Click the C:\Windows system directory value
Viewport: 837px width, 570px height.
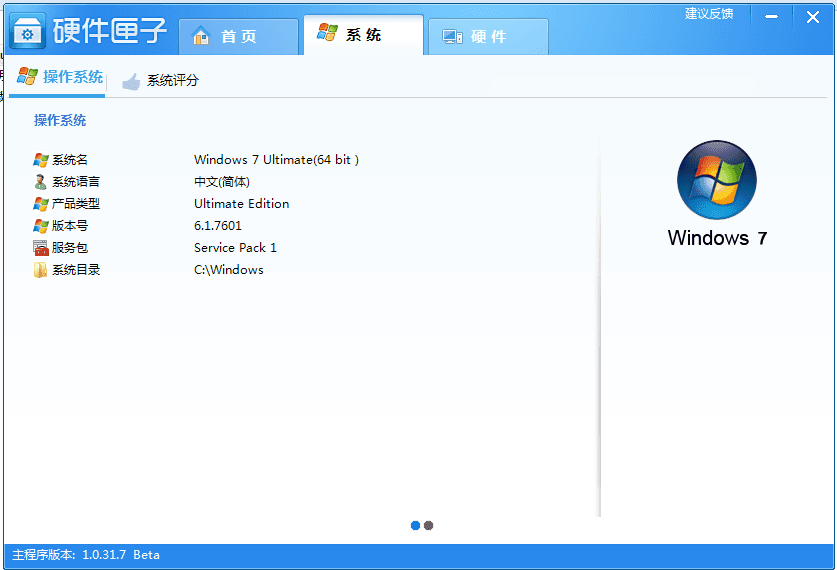click(x=228, y=270)
